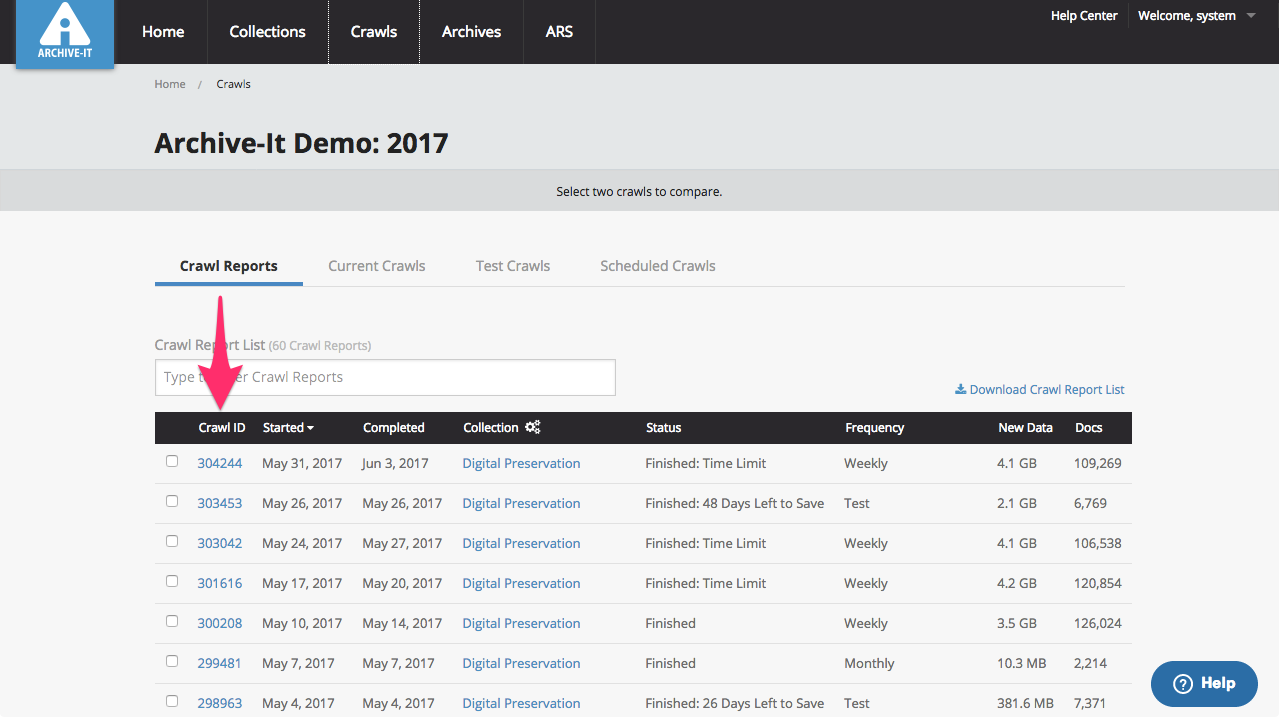Check the box for crawl 304244

coord(172,461)
